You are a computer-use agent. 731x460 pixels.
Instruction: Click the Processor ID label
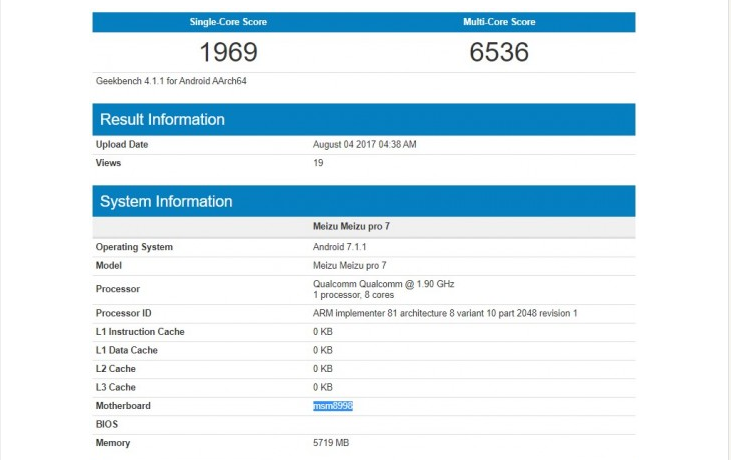[x=124, y=313]
